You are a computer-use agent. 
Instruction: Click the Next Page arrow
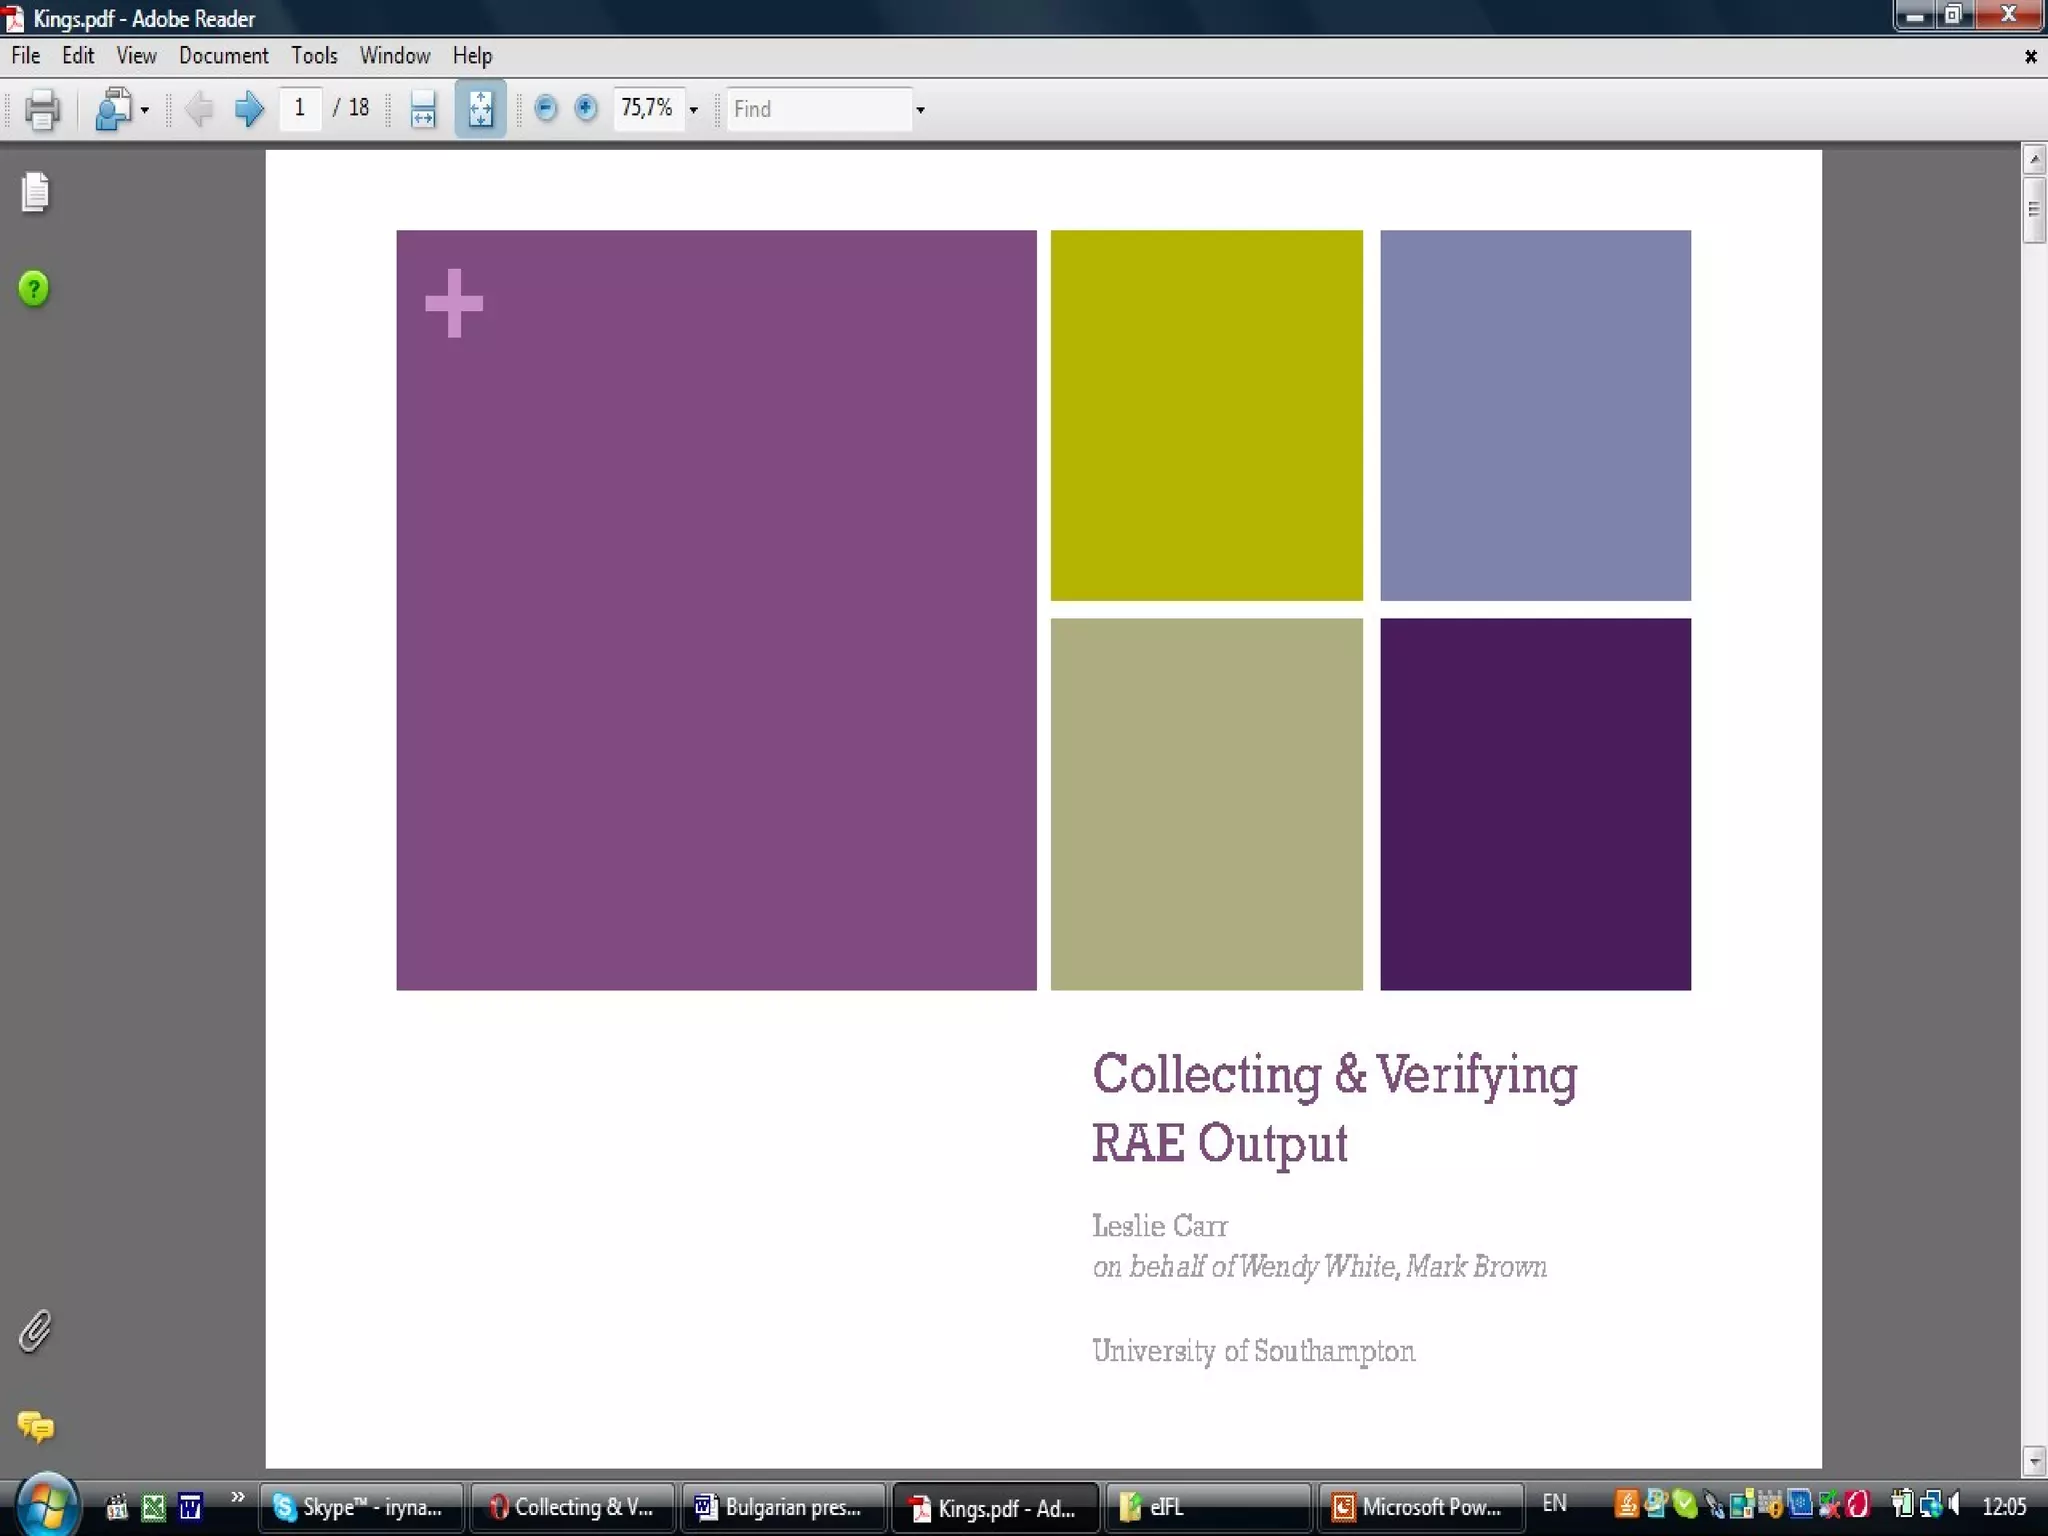click(248, 109)
